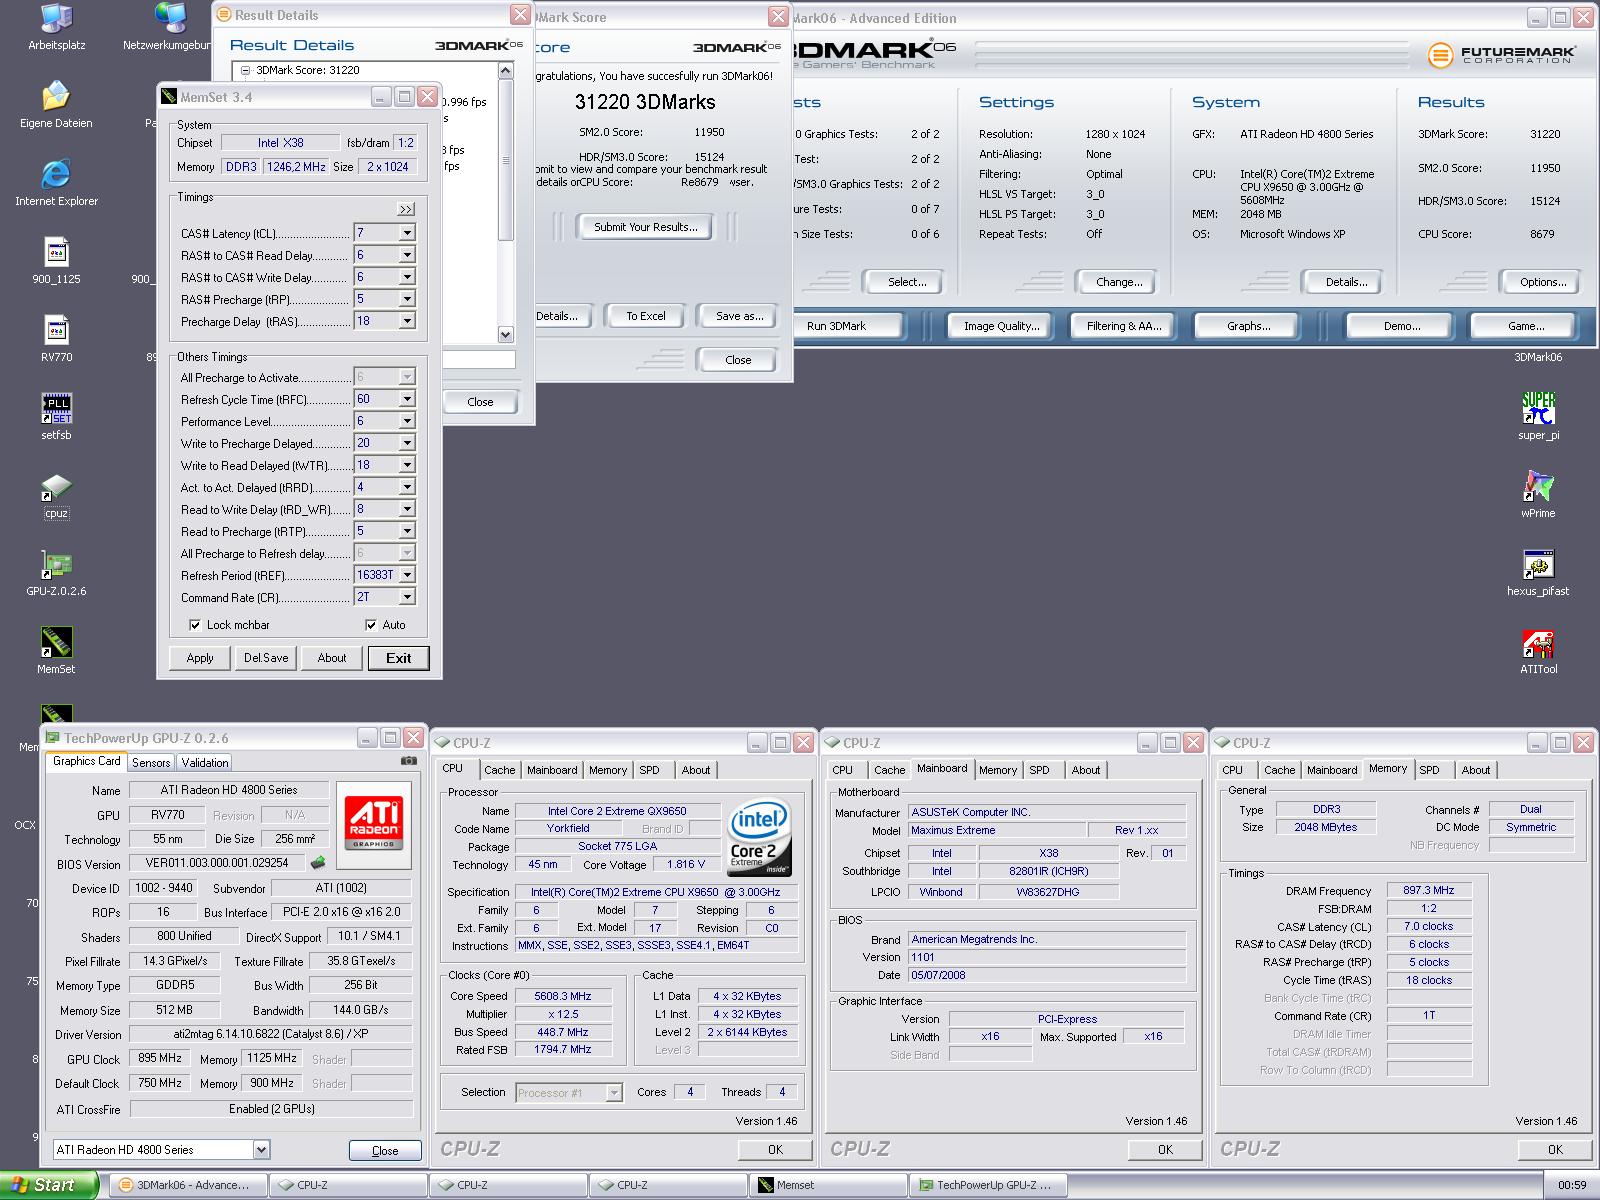The height and width of the screenshot is (1200, 1600).
Task: Open the super_pi desktop shortcut
Action: [1538, 408]
